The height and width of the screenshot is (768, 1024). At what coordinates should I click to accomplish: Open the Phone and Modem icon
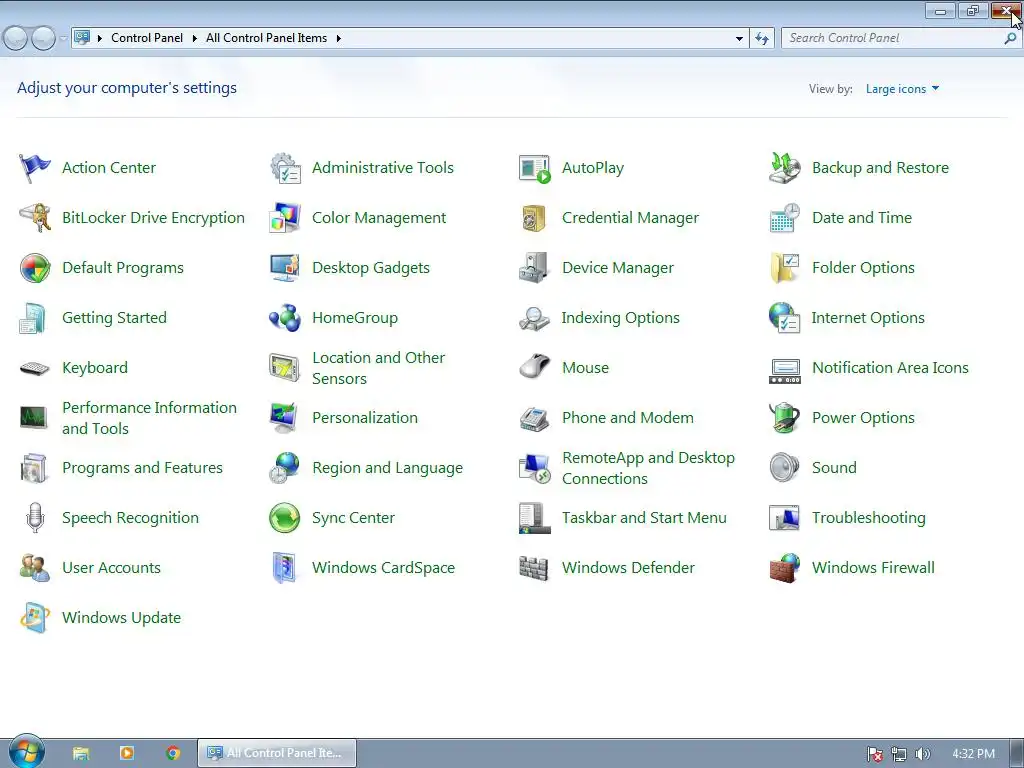click(x=535, y=418)
